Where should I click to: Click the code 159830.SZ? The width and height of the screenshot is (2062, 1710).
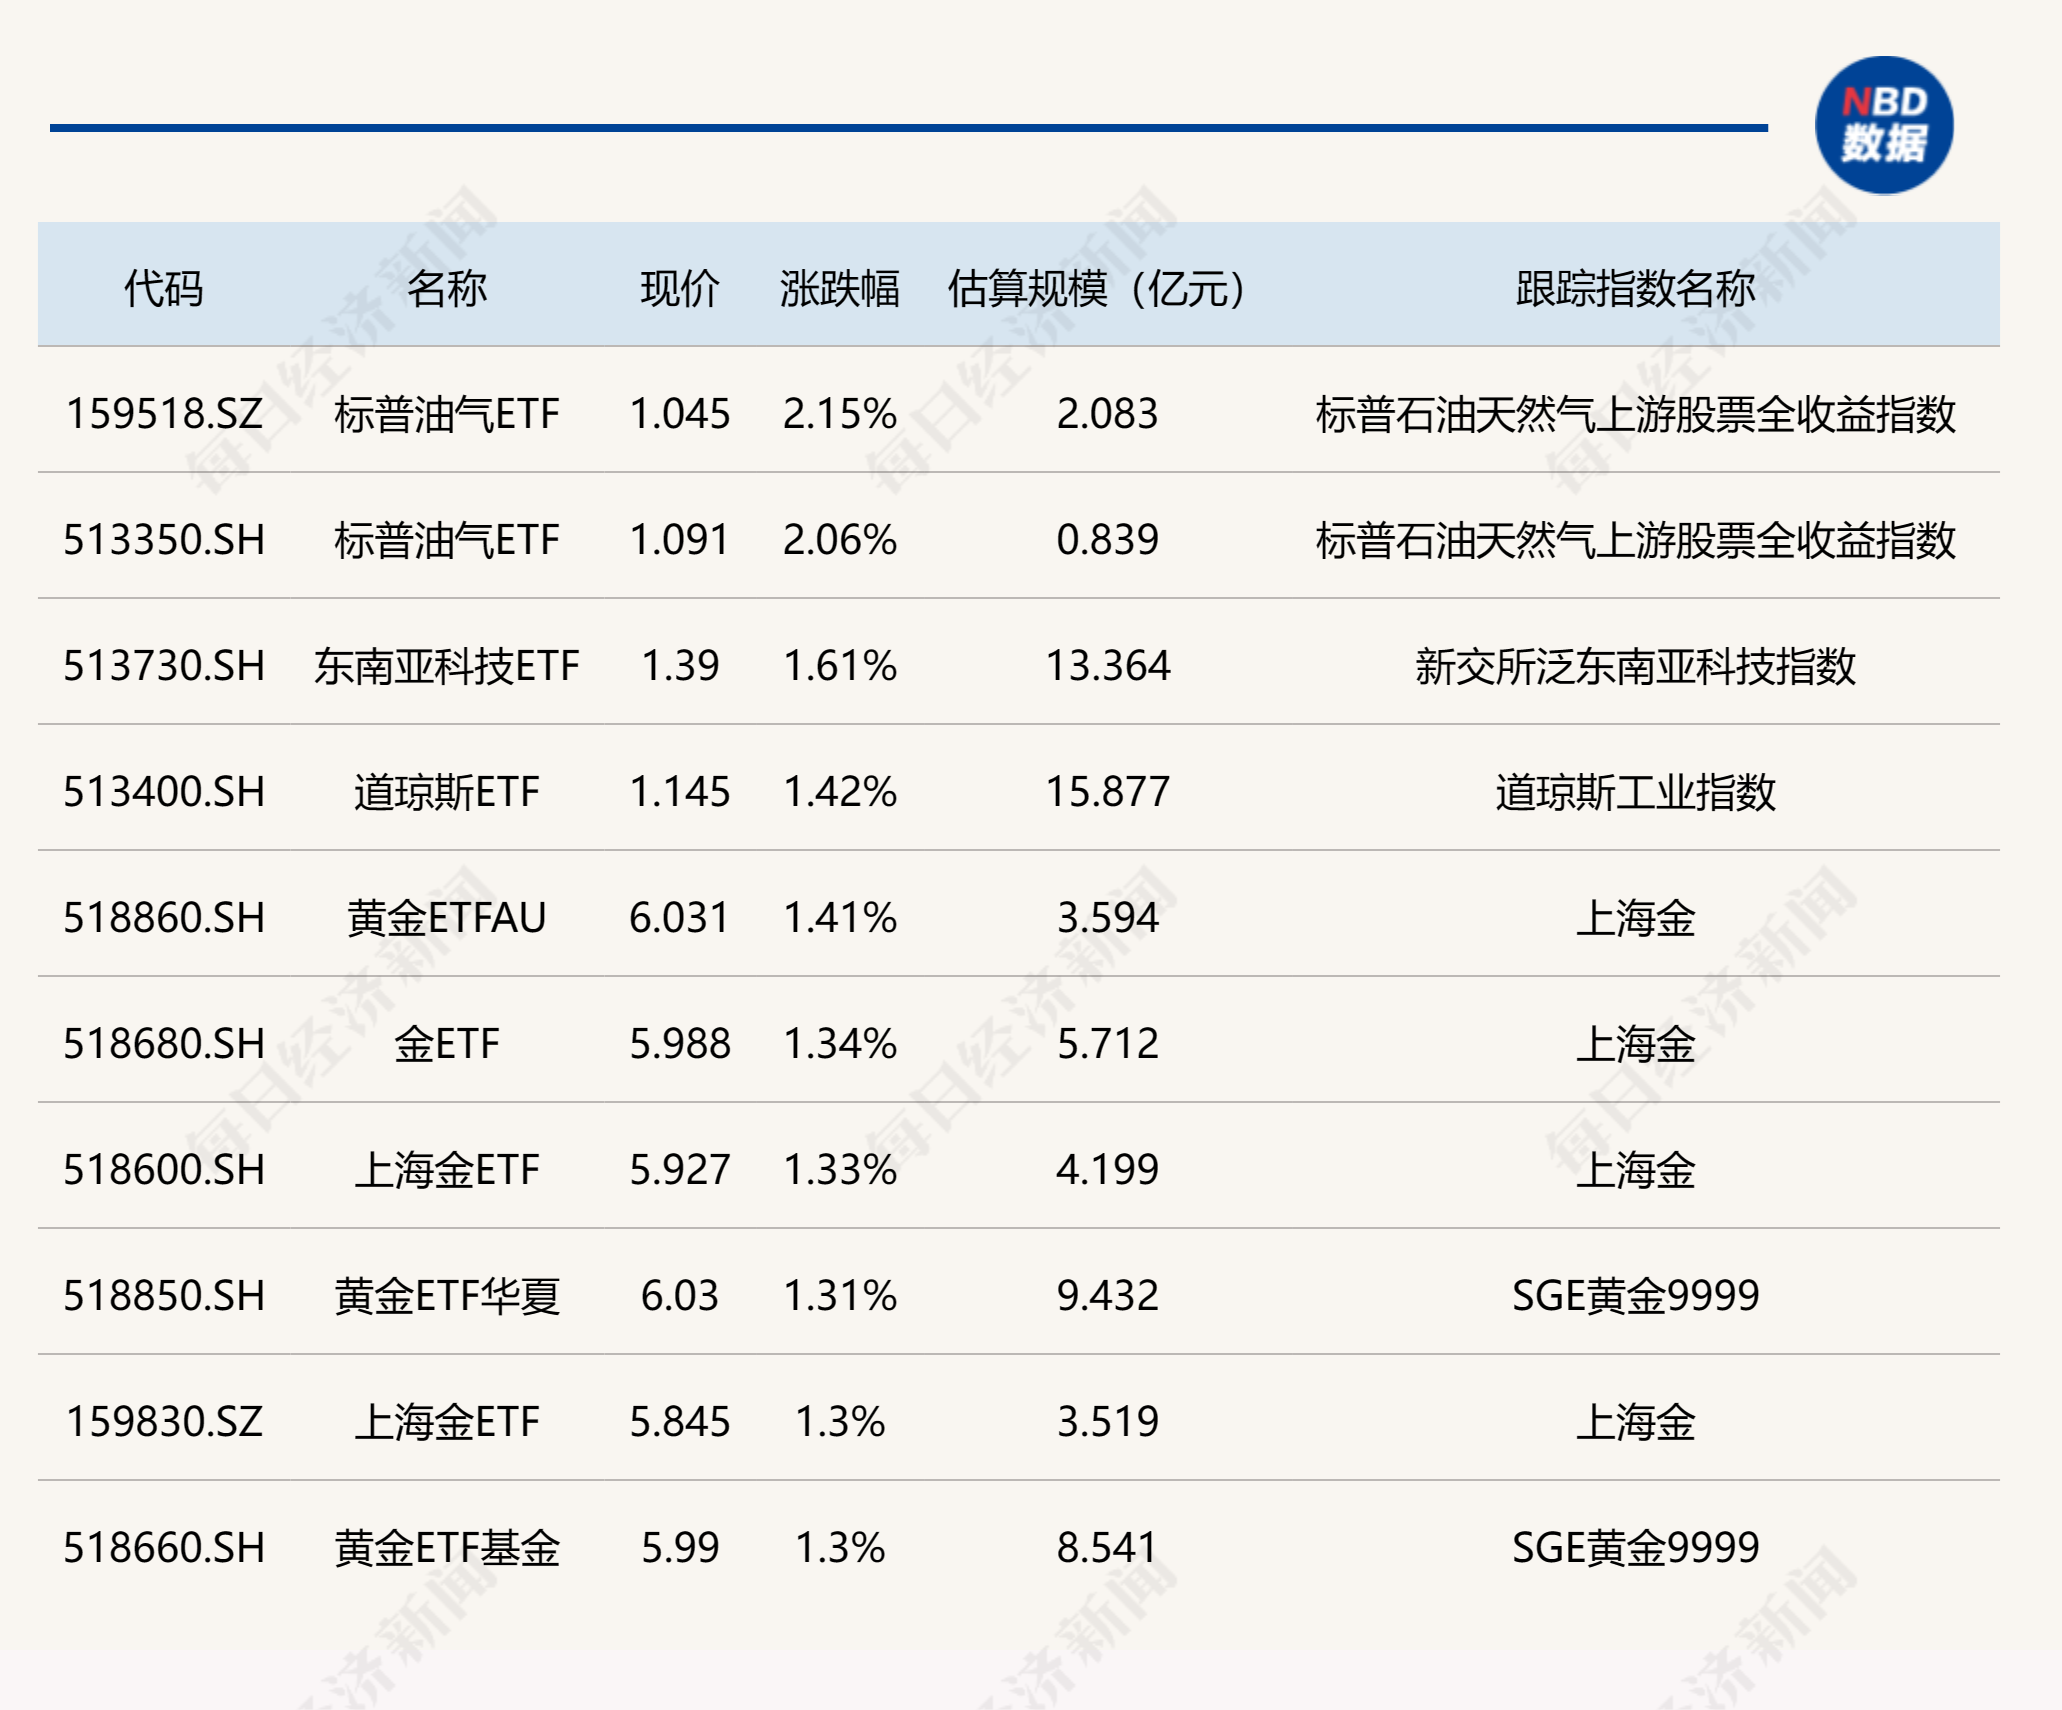(x=164, y=1422)
